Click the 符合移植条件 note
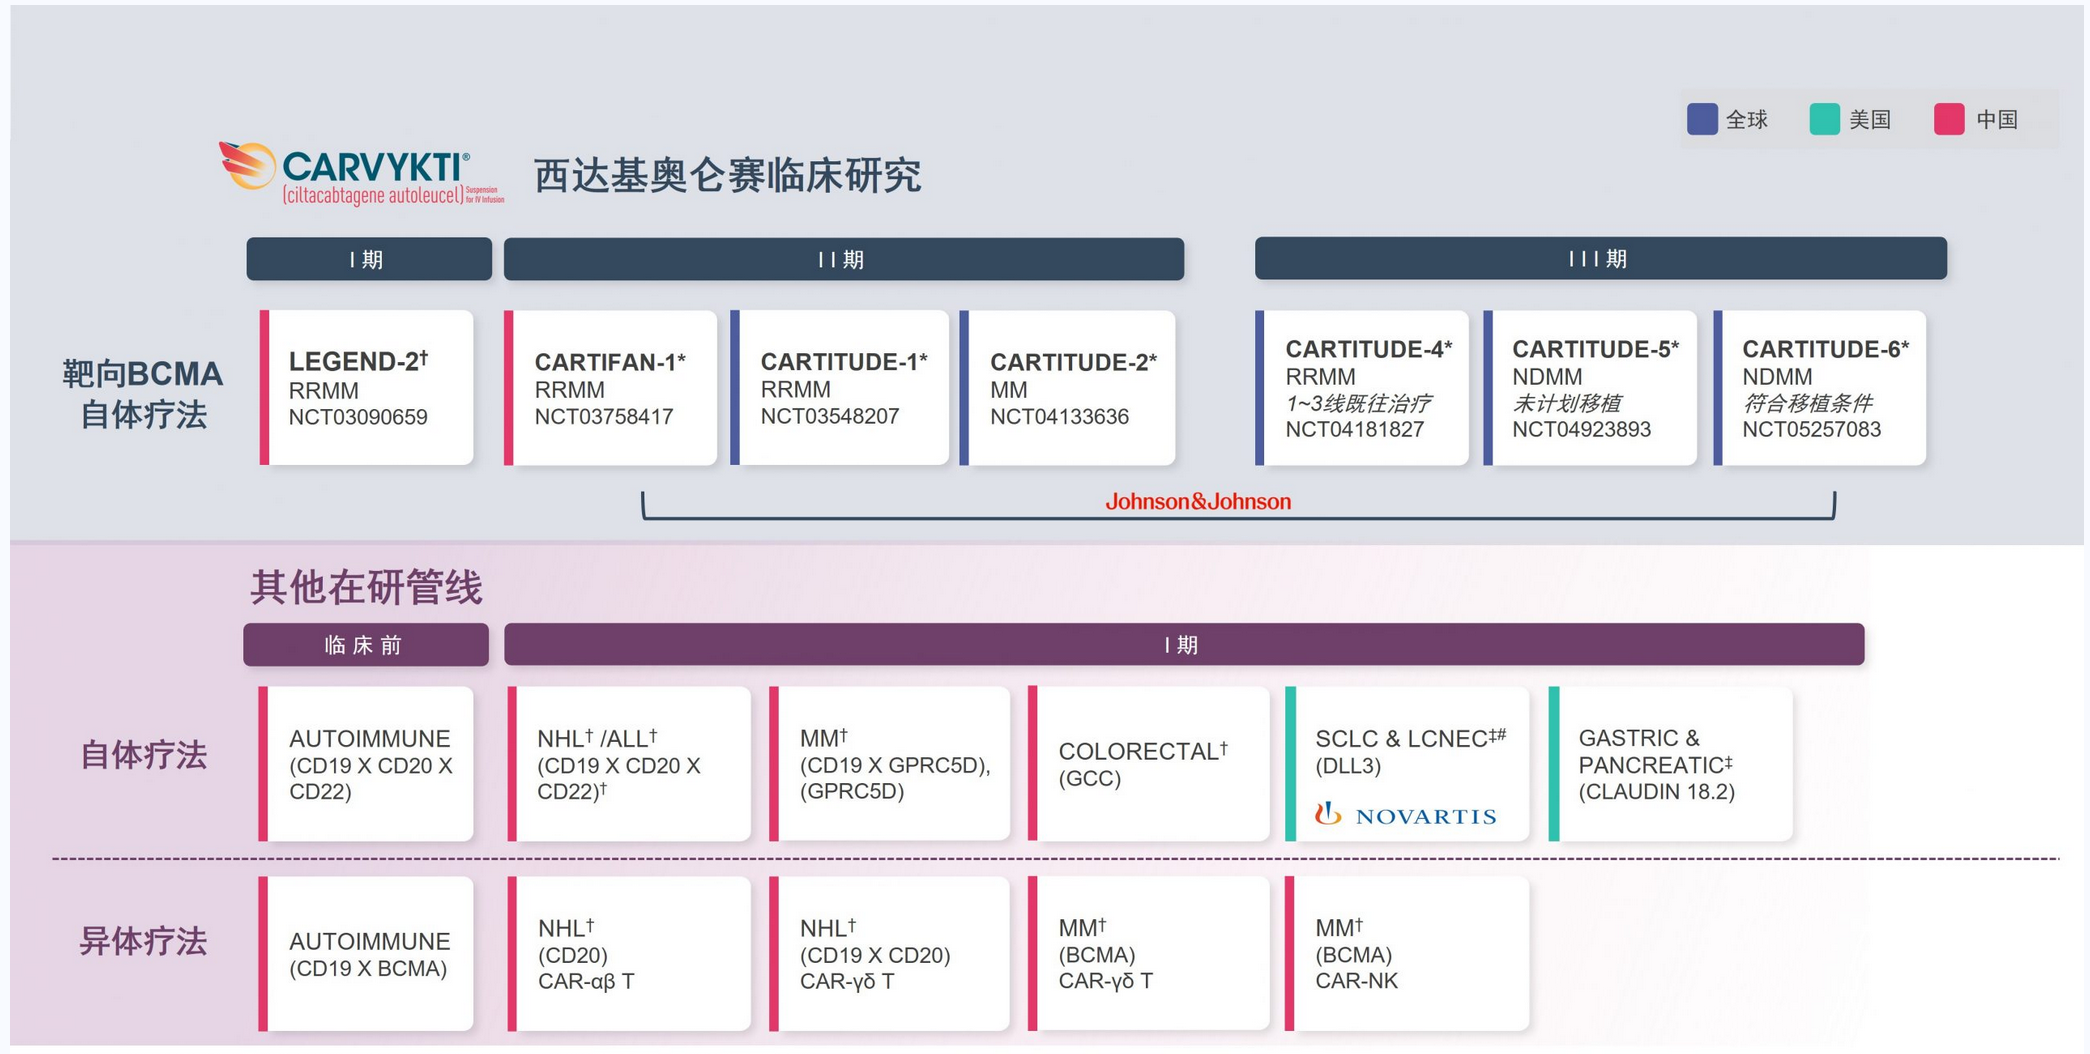This screenshot has height=1054, width=2090. [1807, 403]
